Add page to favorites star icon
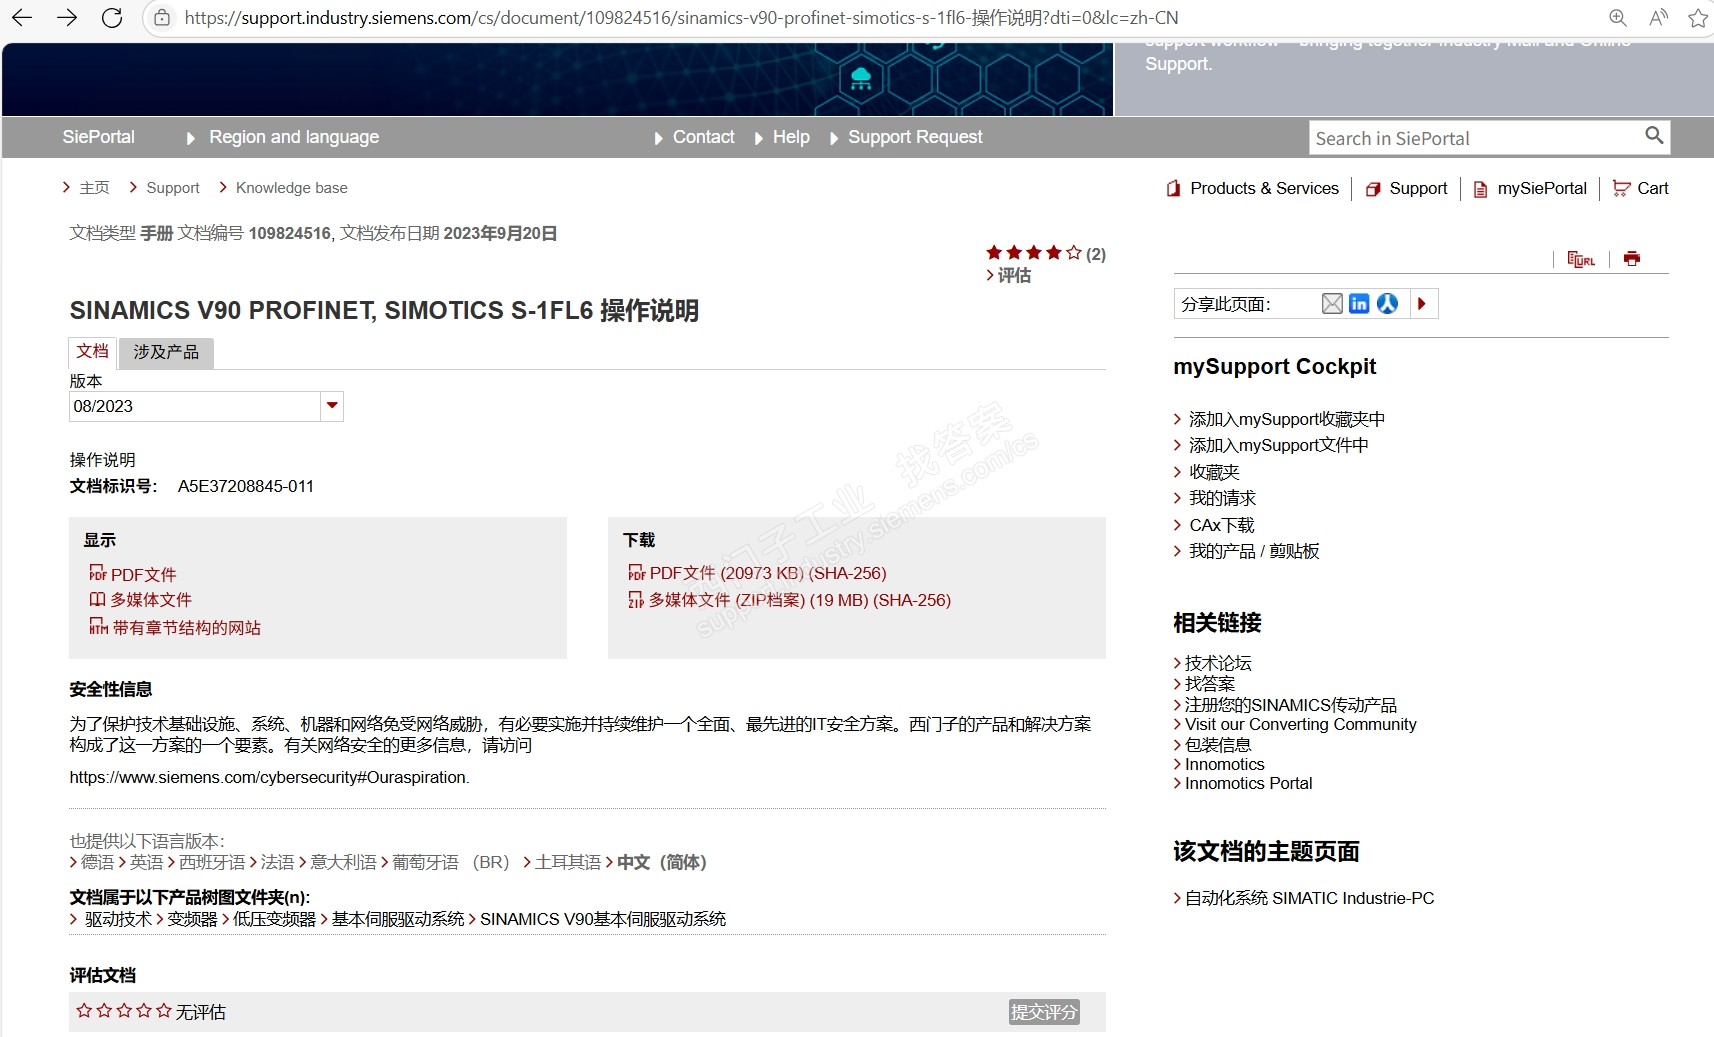The image size is (1714, 1037). coord(1698,18)
